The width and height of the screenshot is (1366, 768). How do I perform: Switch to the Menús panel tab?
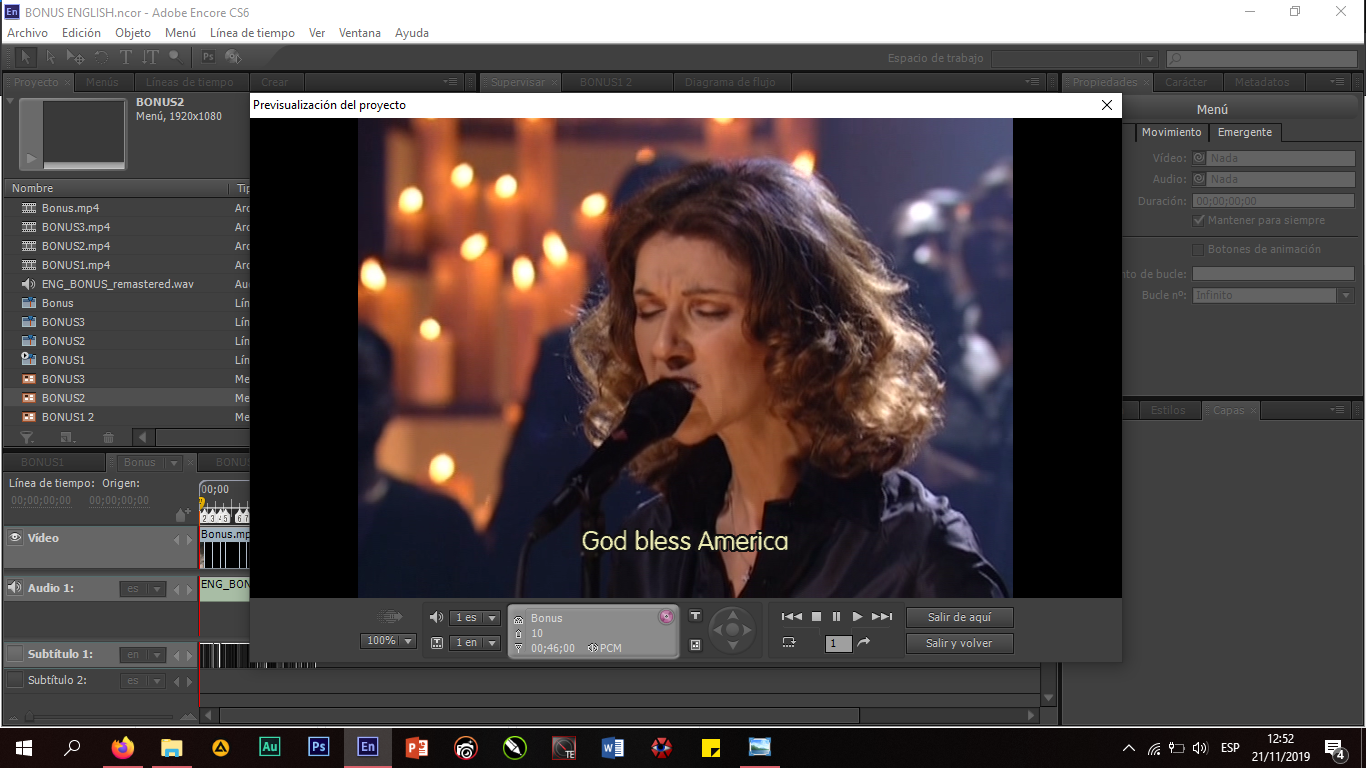click(x=102, y=82)
